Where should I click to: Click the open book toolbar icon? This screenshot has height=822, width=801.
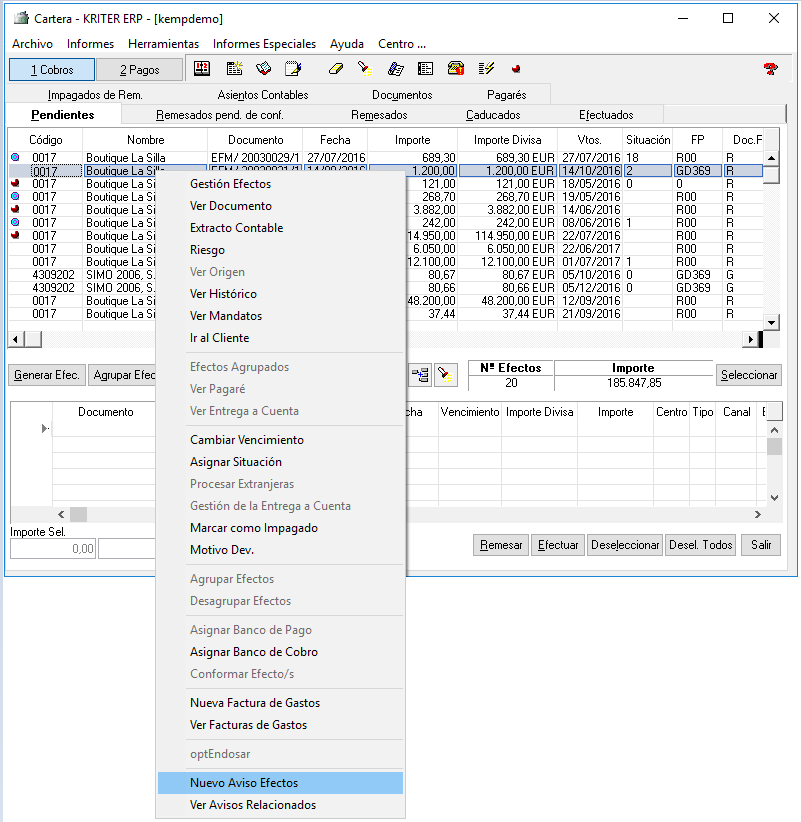[x=264, y=69]
